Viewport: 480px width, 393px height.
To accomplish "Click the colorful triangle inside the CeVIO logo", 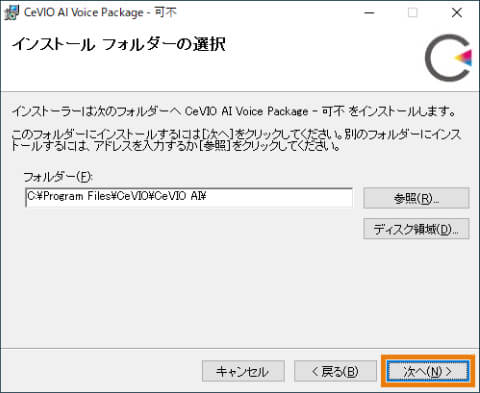I will [x=464, y=57].
